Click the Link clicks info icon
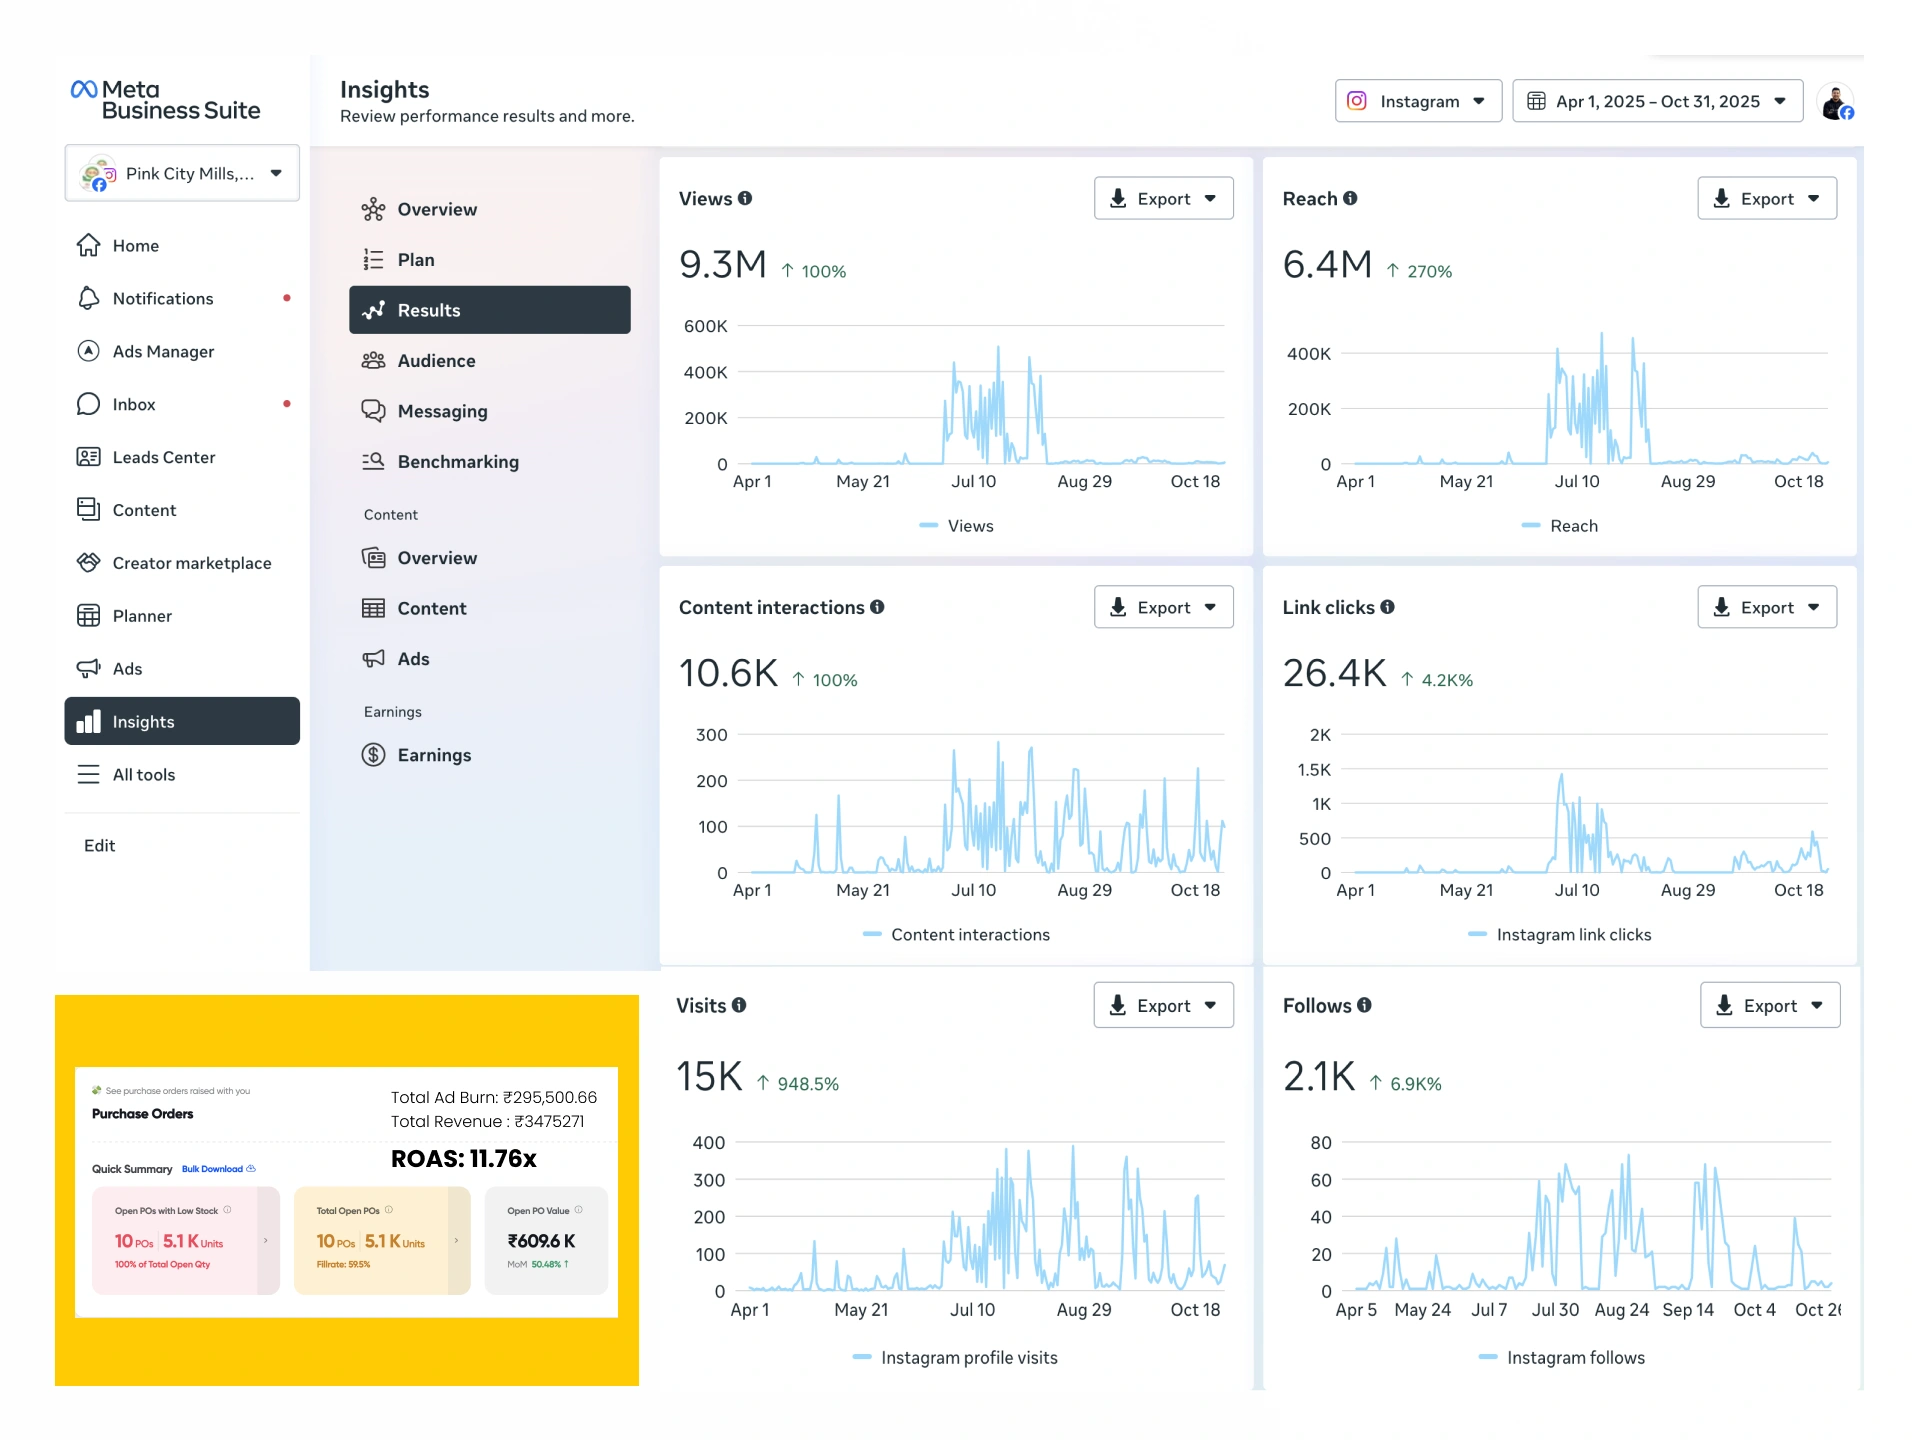 tap(1388, 607)
